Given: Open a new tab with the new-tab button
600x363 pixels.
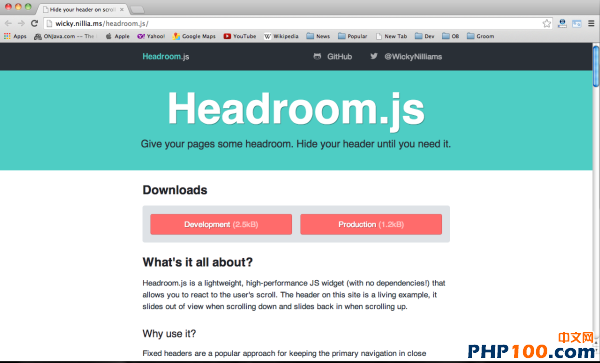Looking at the screenshot, I should (x=137, y=10).
